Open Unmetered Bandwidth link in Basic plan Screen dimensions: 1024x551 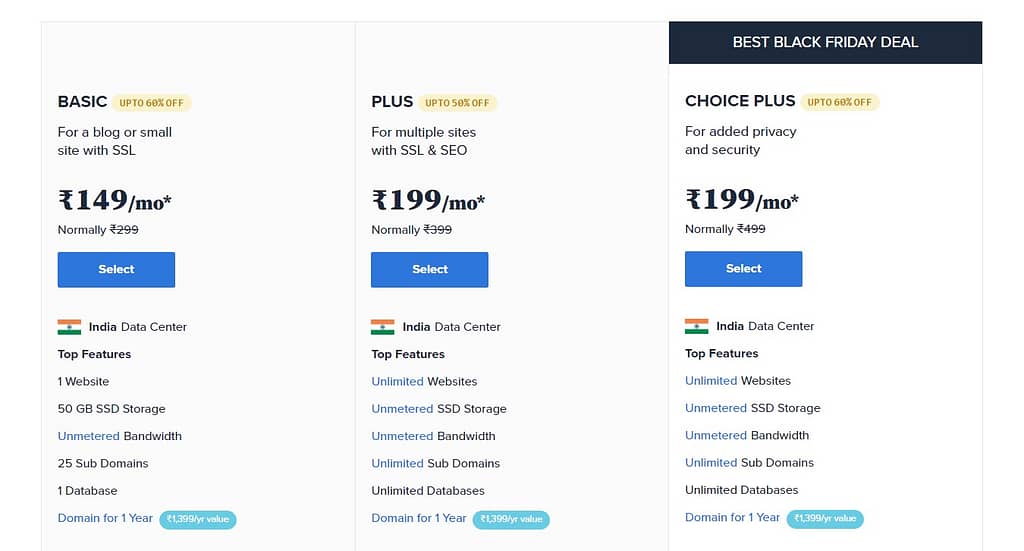pos(88,436)
